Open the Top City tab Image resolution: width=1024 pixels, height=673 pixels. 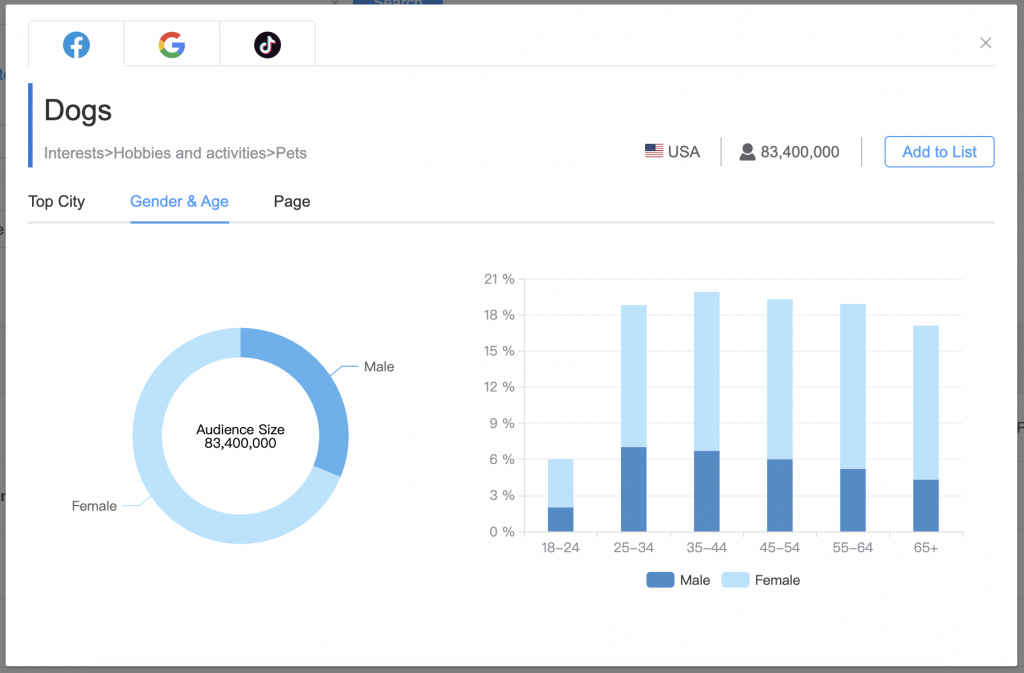coord(56,202)
